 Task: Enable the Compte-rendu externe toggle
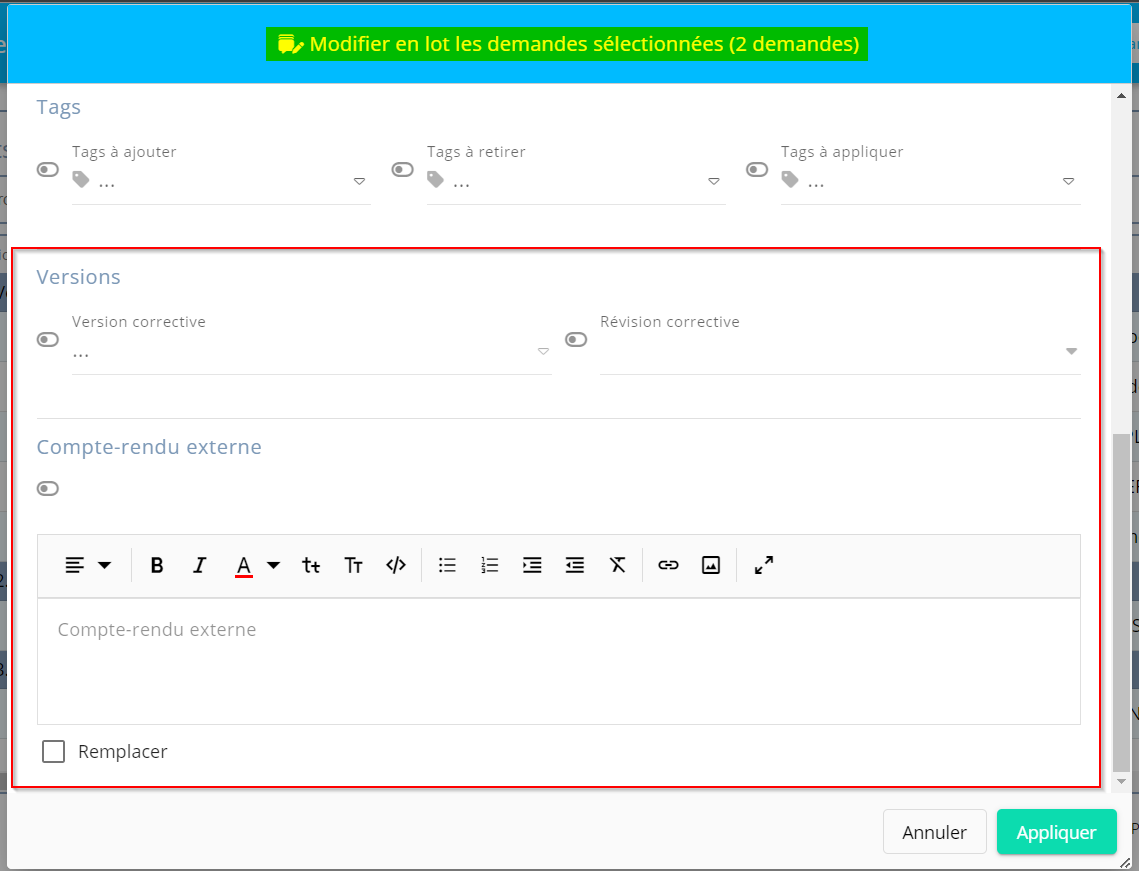48,488
